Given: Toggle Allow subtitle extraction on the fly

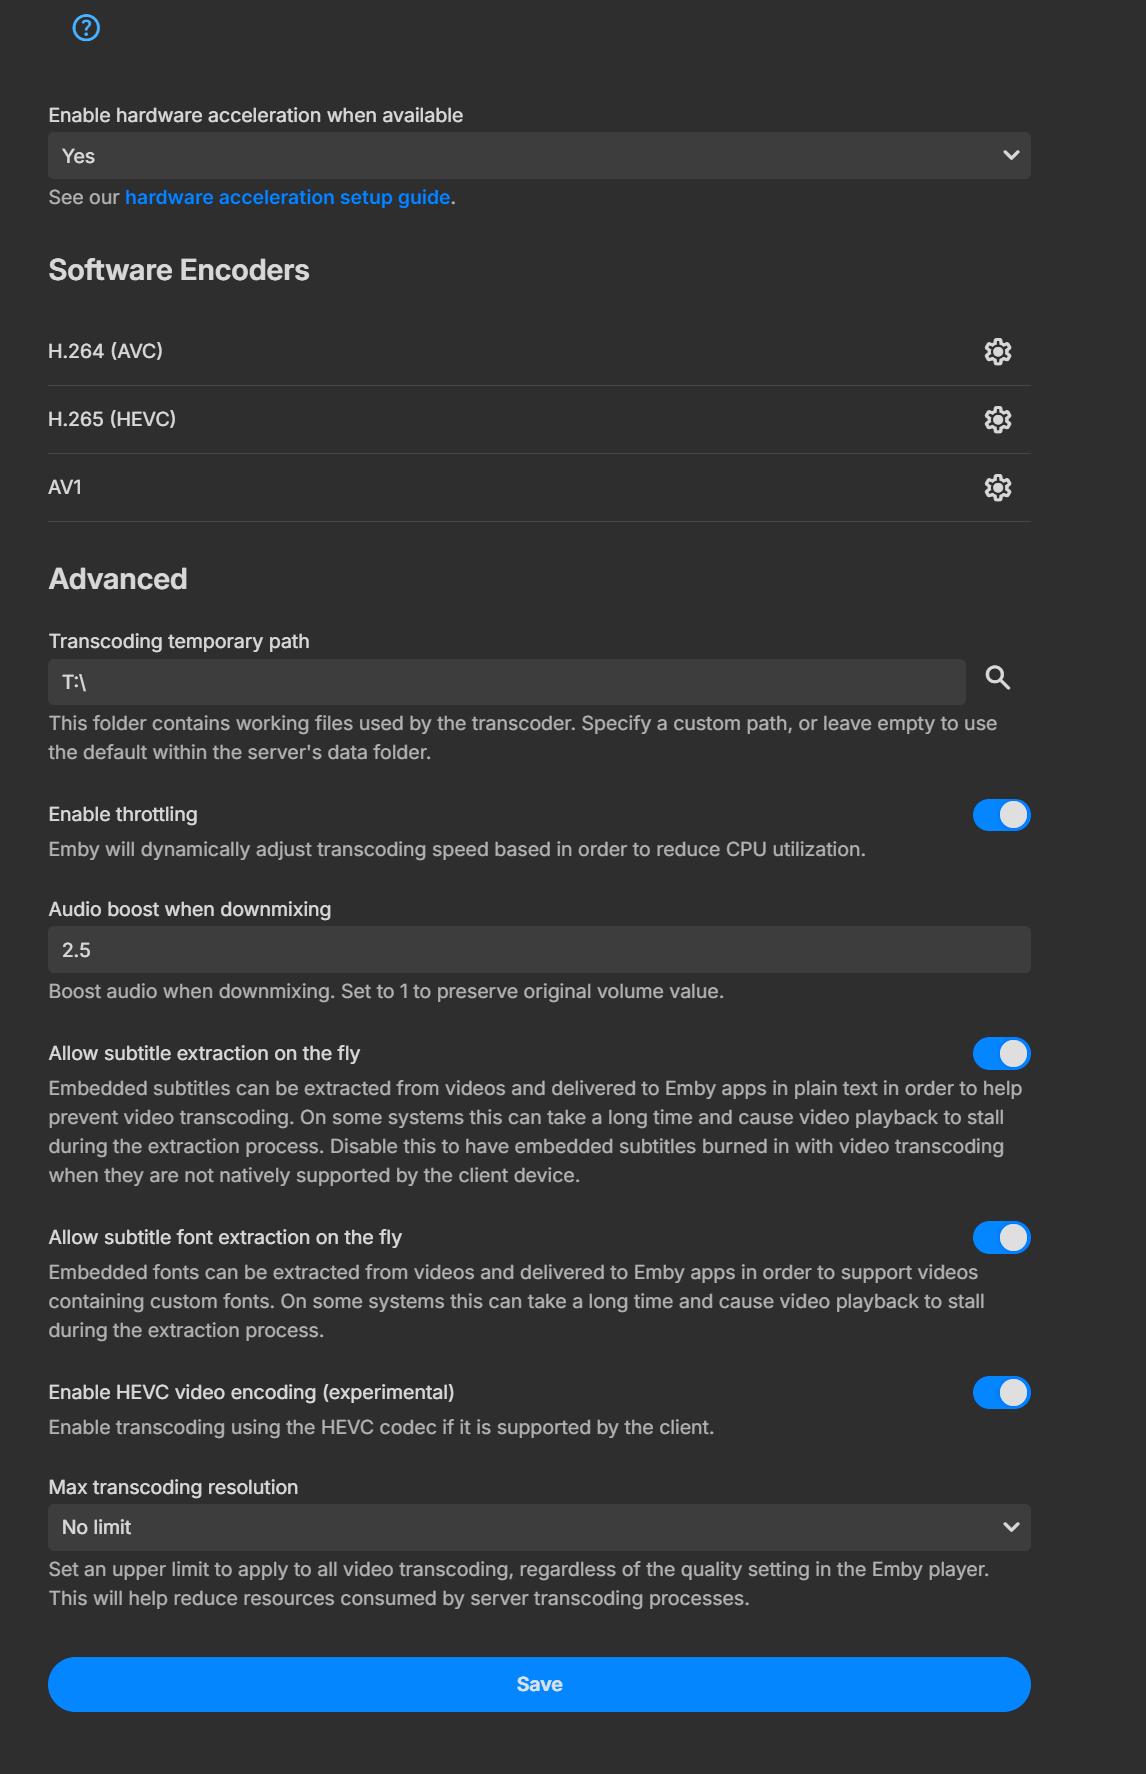Looking at the screenshot, I should click(1001, 1053).
